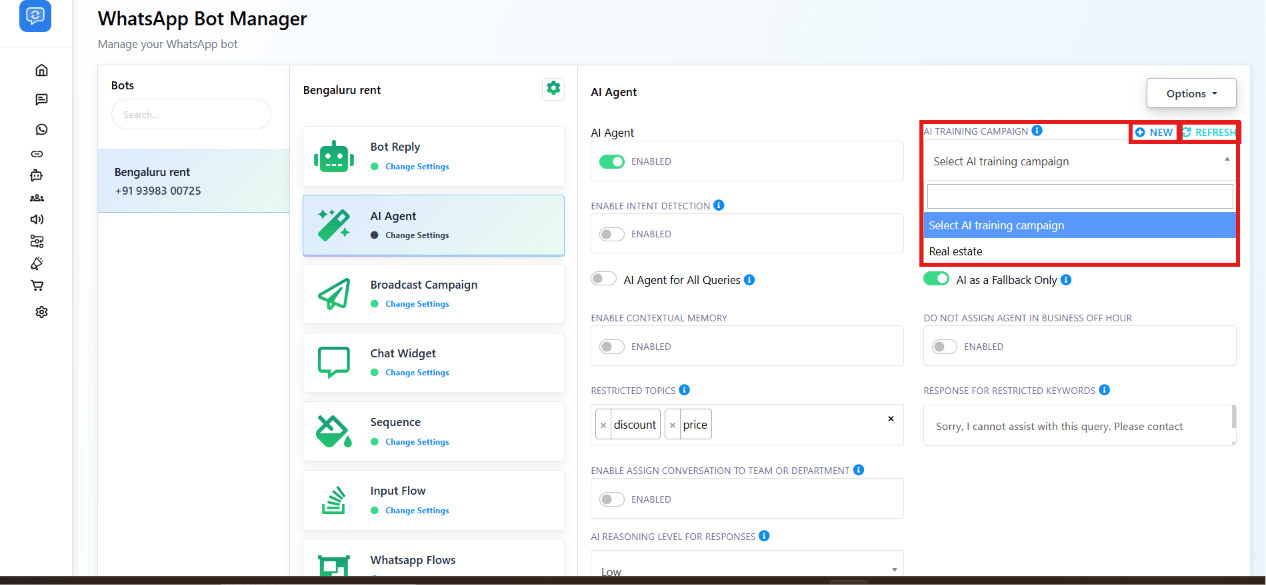Screen dimensions: 1266x585
Task: Clear all restricted topics with the x
Action: [x=891, y=419]
